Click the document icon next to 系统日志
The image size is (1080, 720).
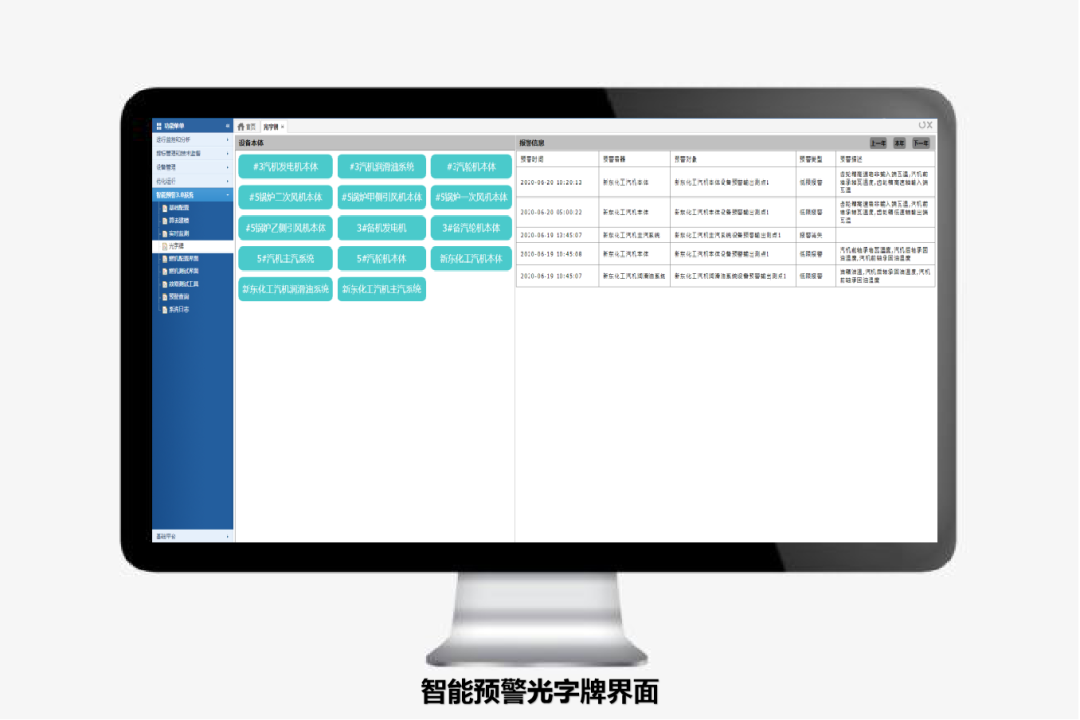164,310
